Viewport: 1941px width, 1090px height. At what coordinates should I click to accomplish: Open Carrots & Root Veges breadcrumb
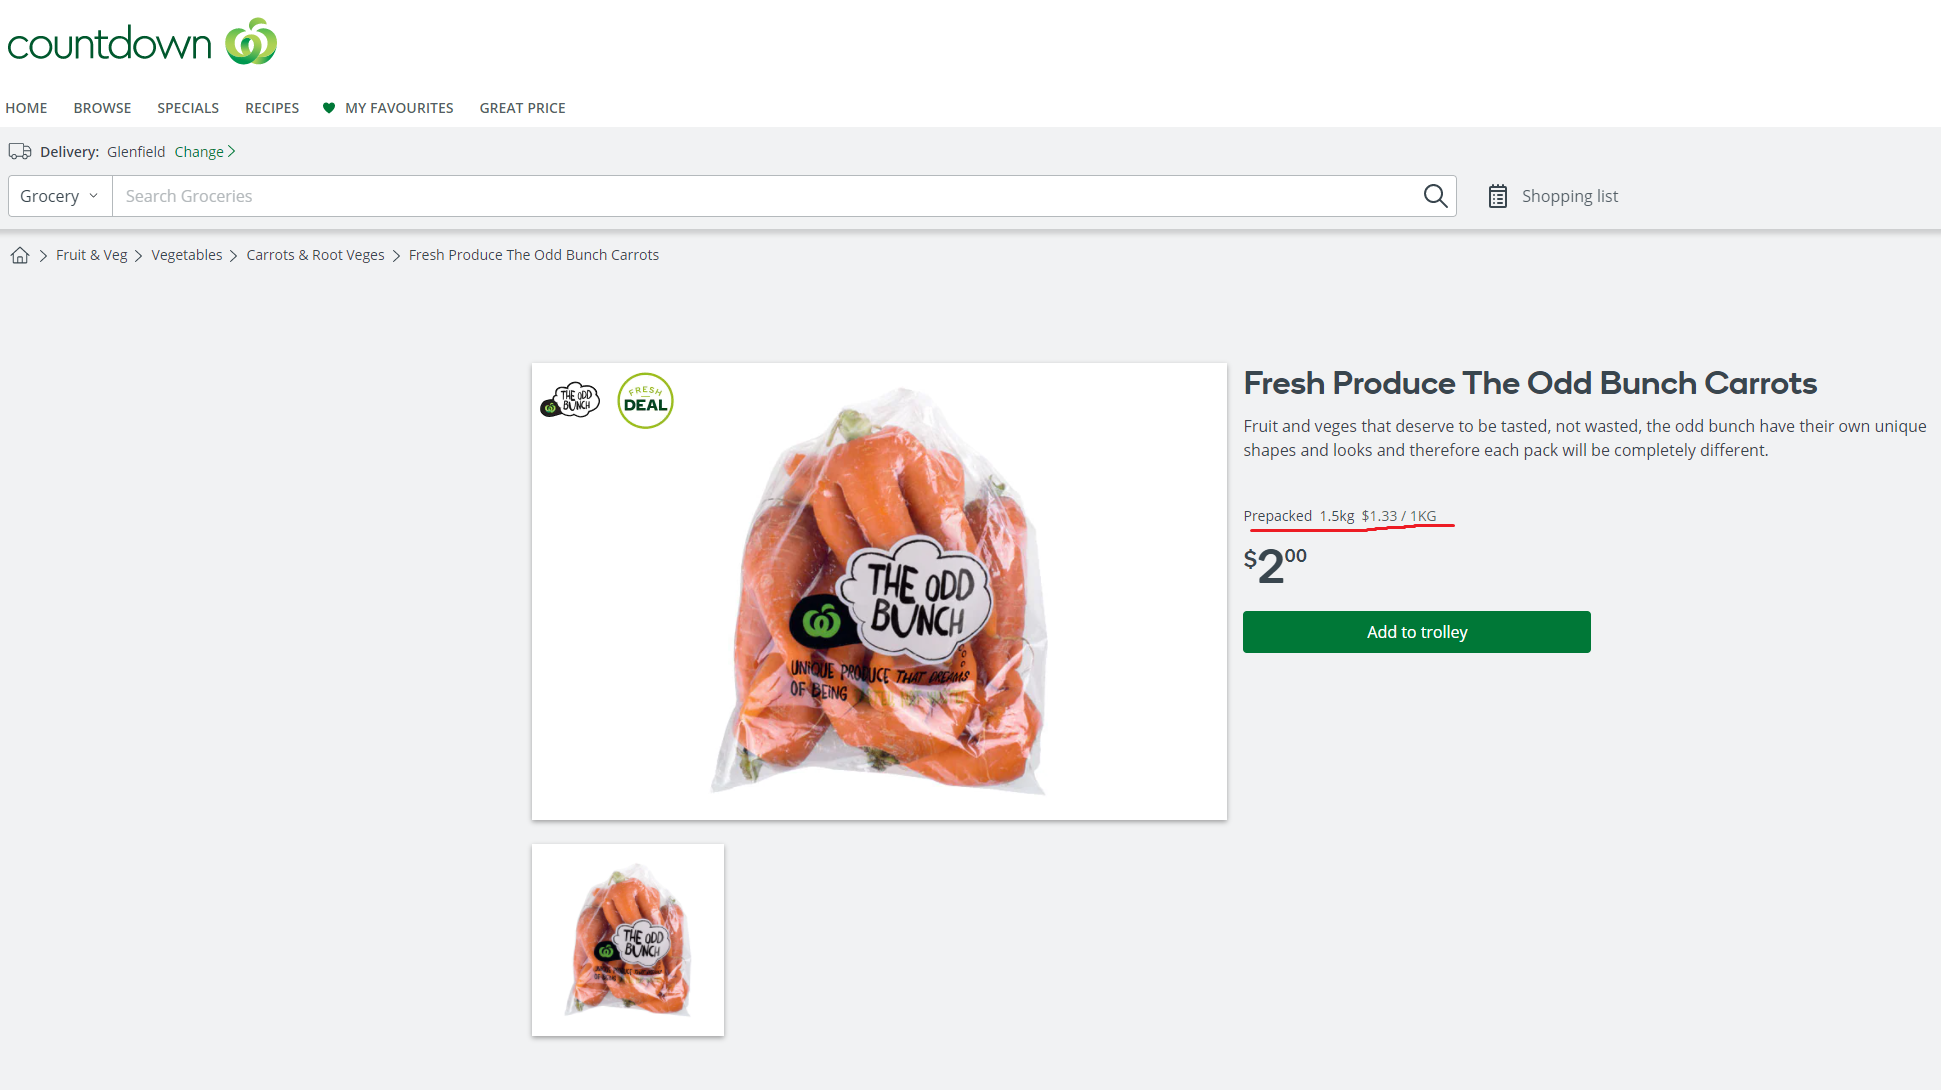coord(315,255)
